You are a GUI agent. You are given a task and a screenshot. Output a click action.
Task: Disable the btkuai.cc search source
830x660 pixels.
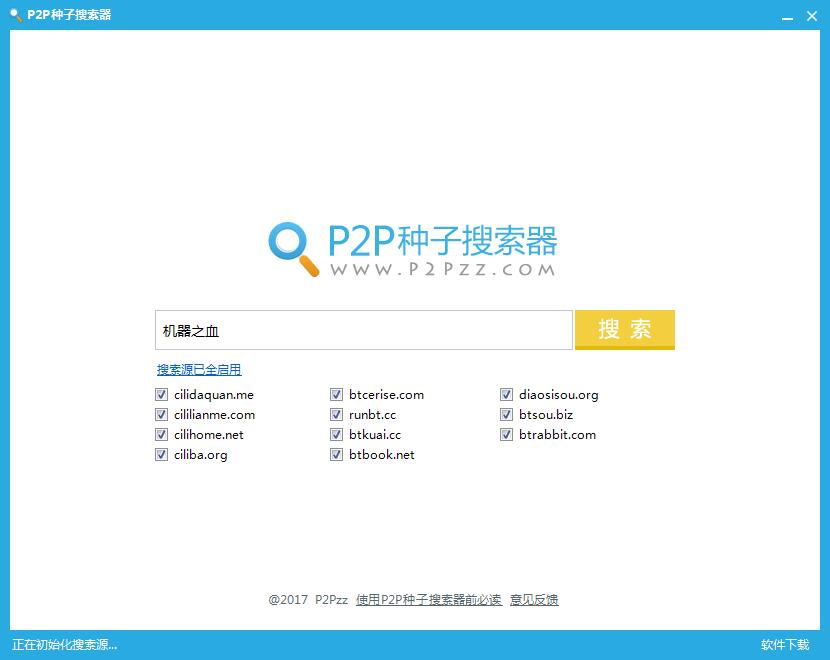pos(337,434)
